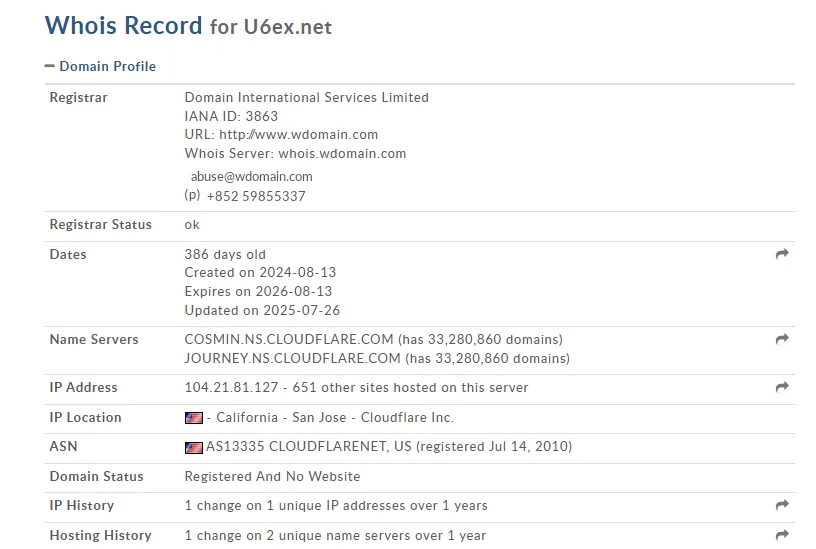Click the arrow icon in the IP History row
This screenshot has height=549, width=816.
782,506
